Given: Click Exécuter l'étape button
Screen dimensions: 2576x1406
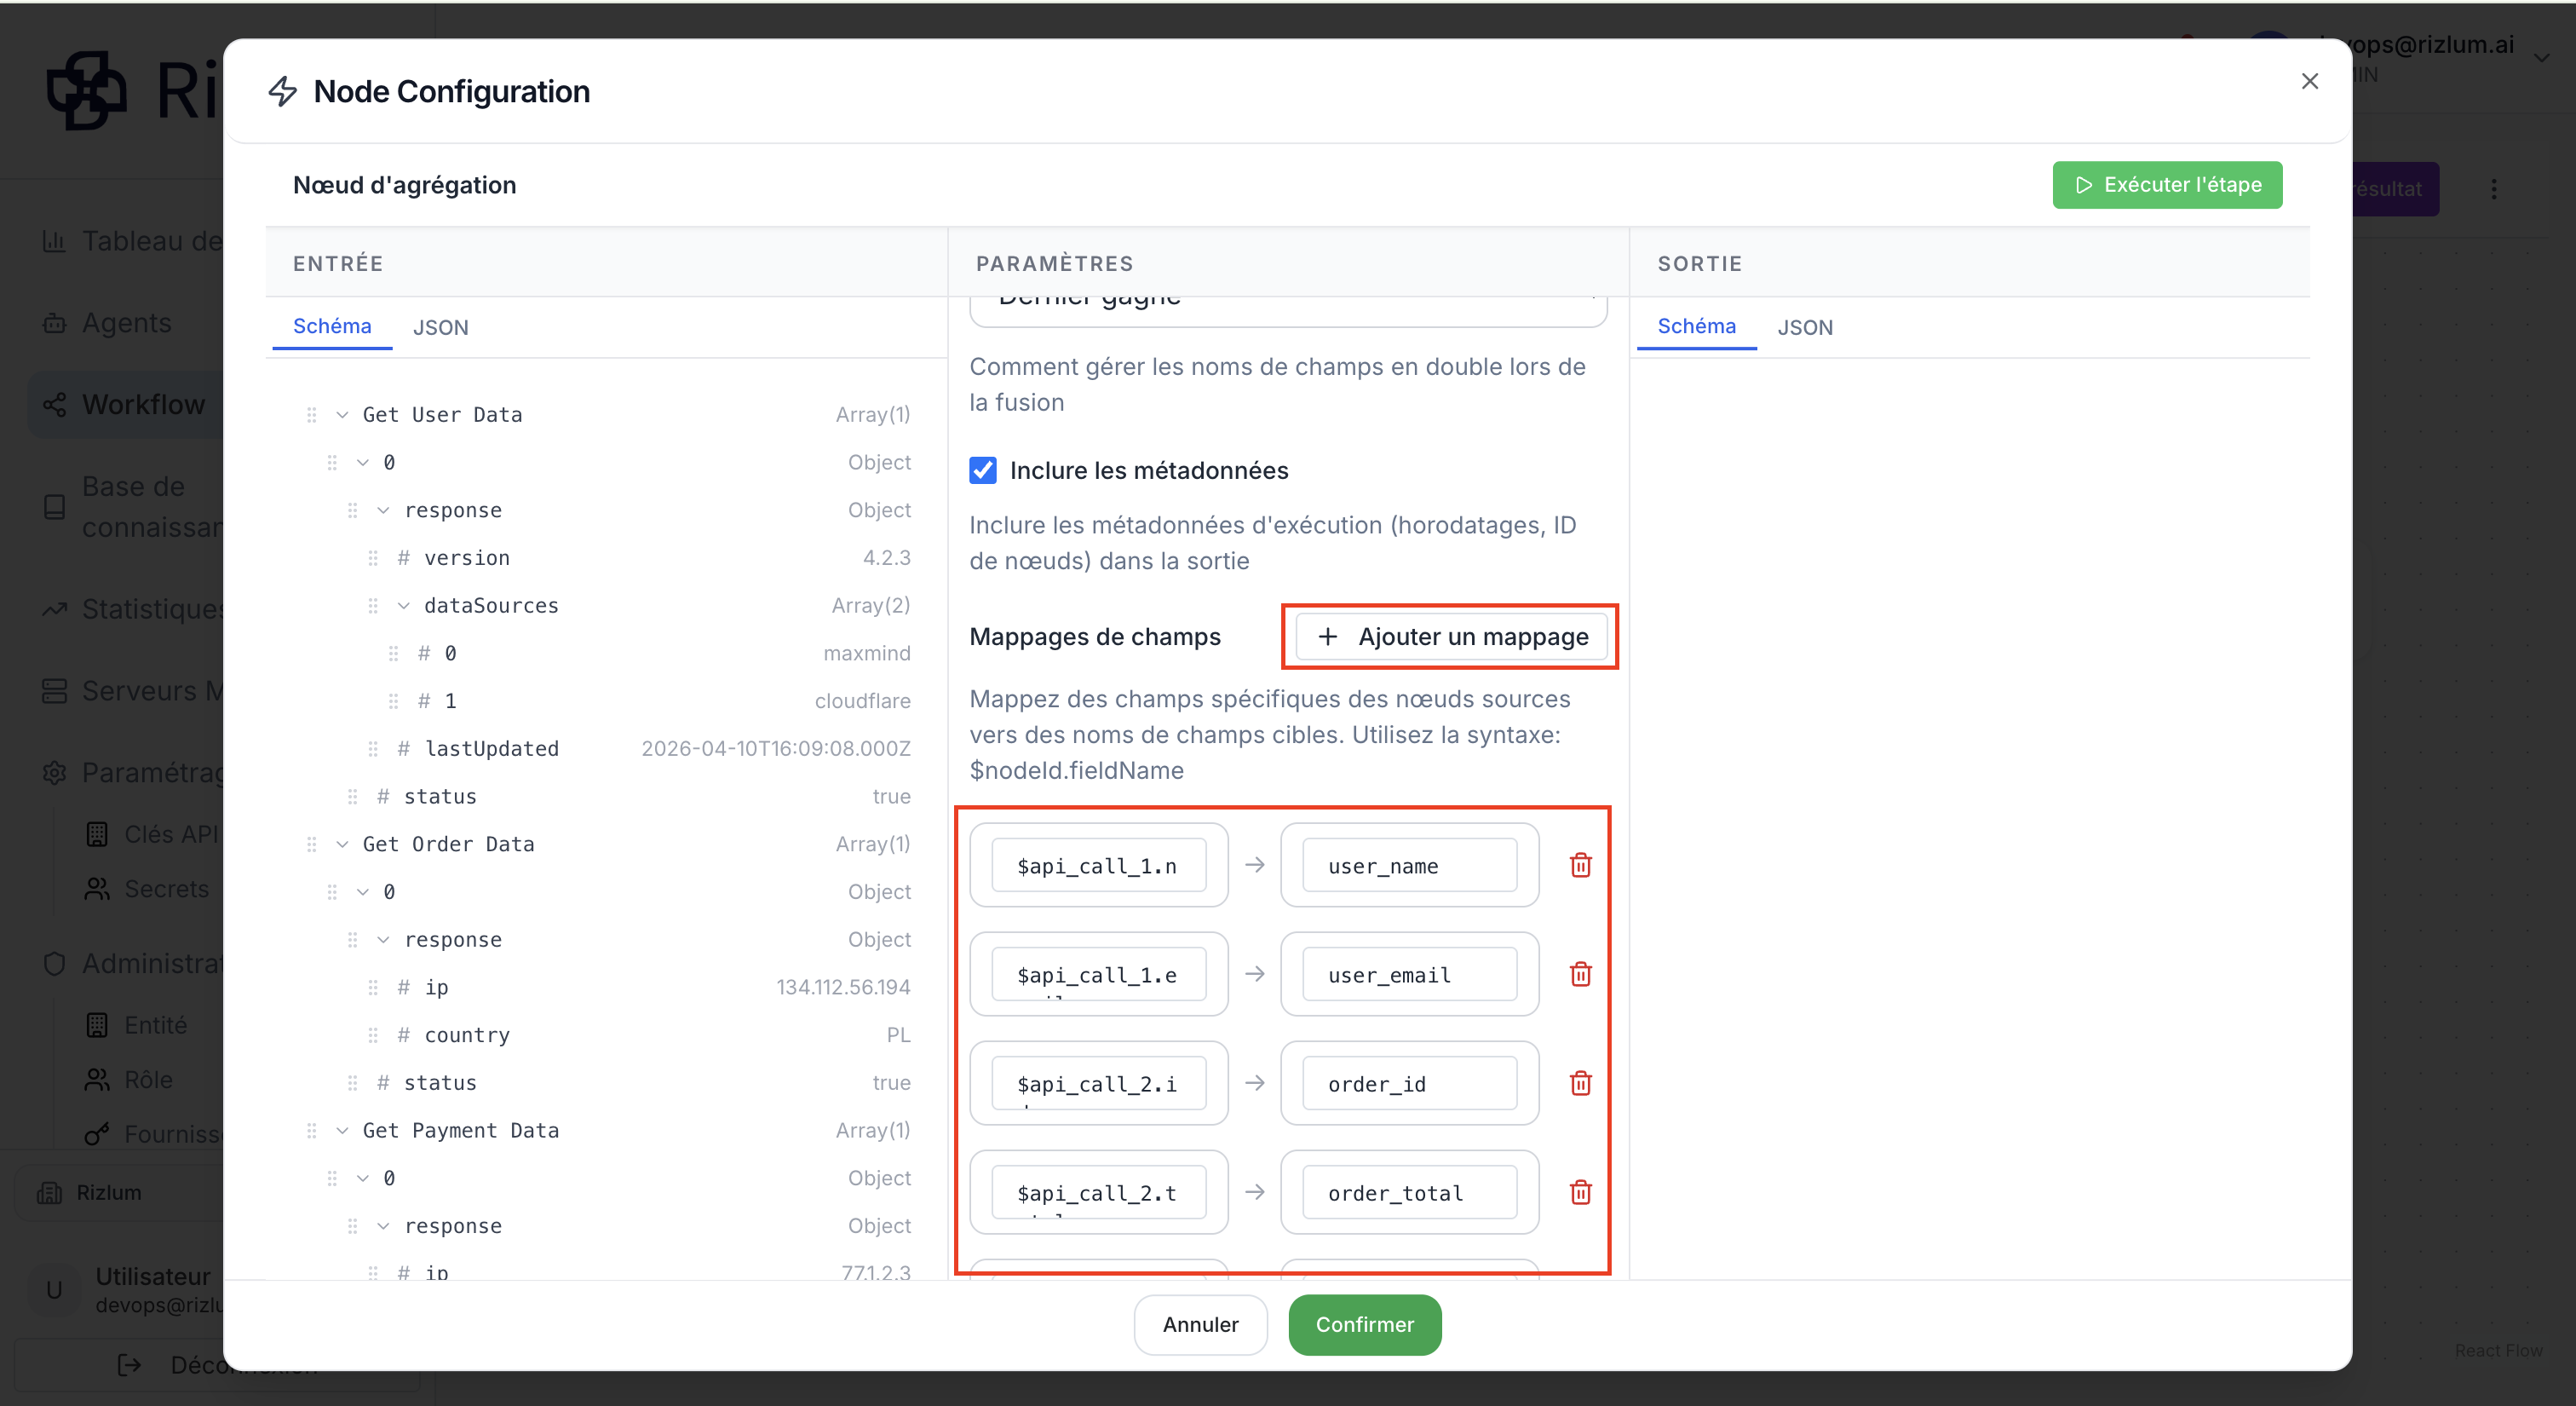Looking at the screenshot, I should 2167,185.
